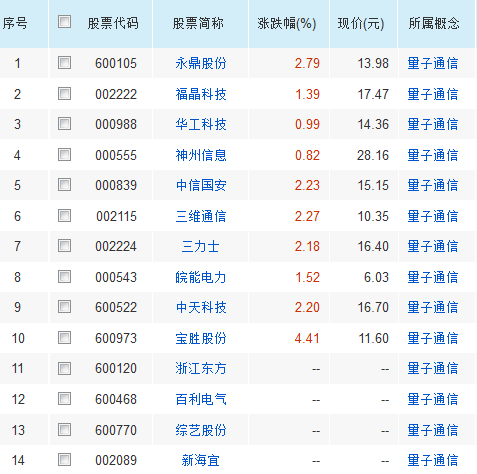This screenshot has height=474, width=477.
Task: Tick checkbox beside code 600120
Action: [64, 369]
